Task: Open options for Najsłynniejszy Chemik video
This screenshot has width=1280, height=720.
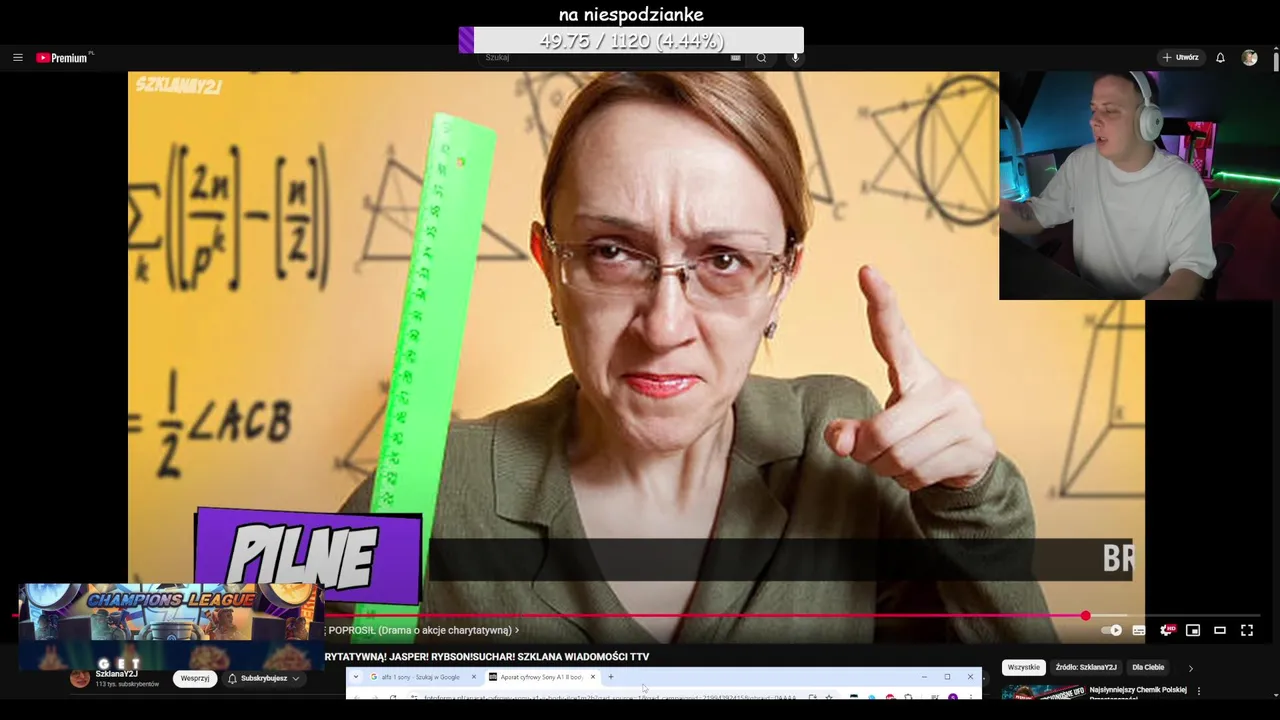Action: click(1198, 691)
